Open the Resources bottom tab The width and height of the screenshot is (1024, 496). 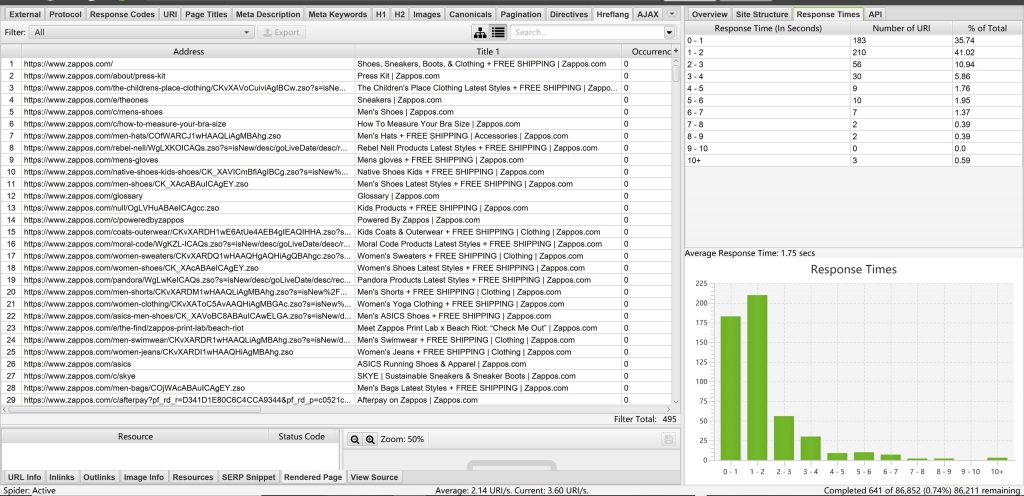(x=193, y=477)
